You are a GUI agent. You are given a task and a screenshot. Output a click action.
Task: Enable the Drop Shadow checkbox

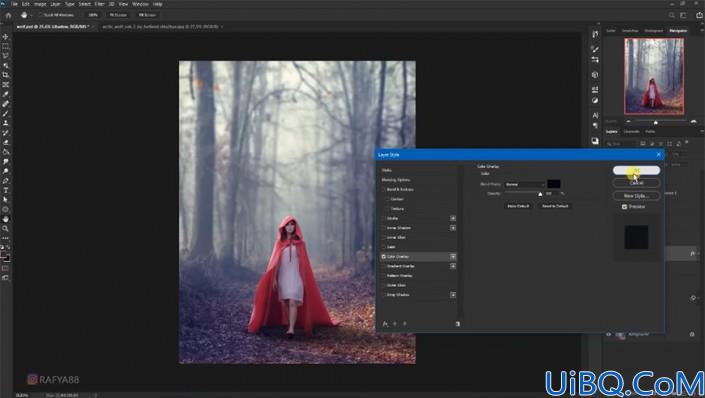[x=384, y=295]
